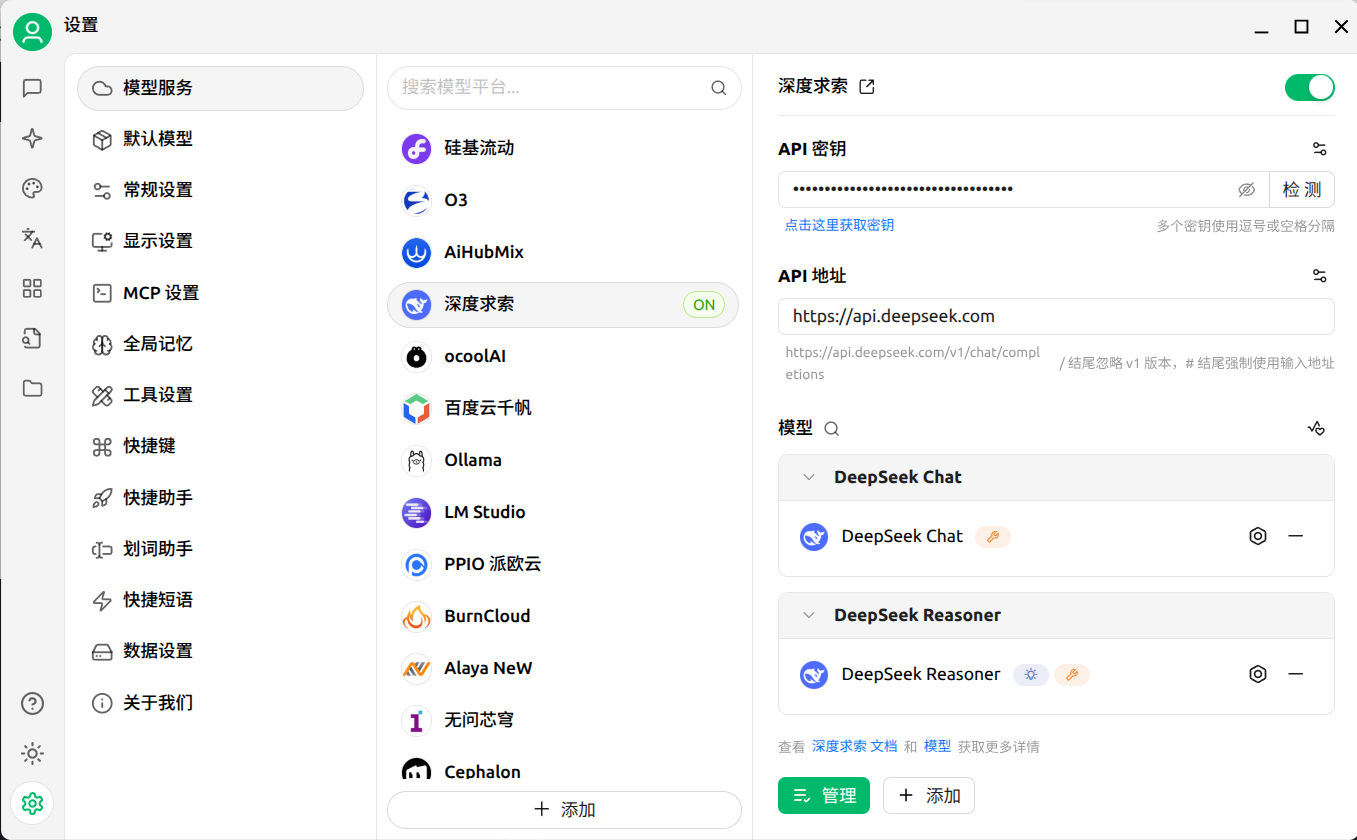Image resolution: width=1357 pixels, height=840 pixels.
Task: Open MCP 设置 section
Action: (x=220, y=293)
